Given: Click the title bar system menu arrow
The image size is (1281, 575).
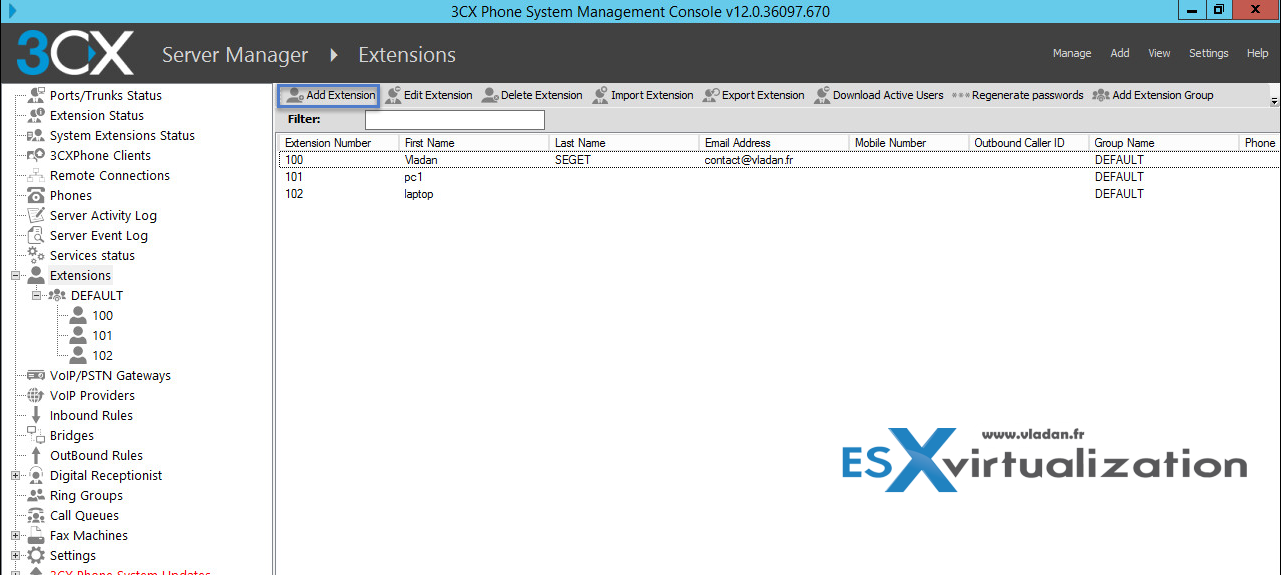Looking at the screenshot, I should click(x=12, y=11).
